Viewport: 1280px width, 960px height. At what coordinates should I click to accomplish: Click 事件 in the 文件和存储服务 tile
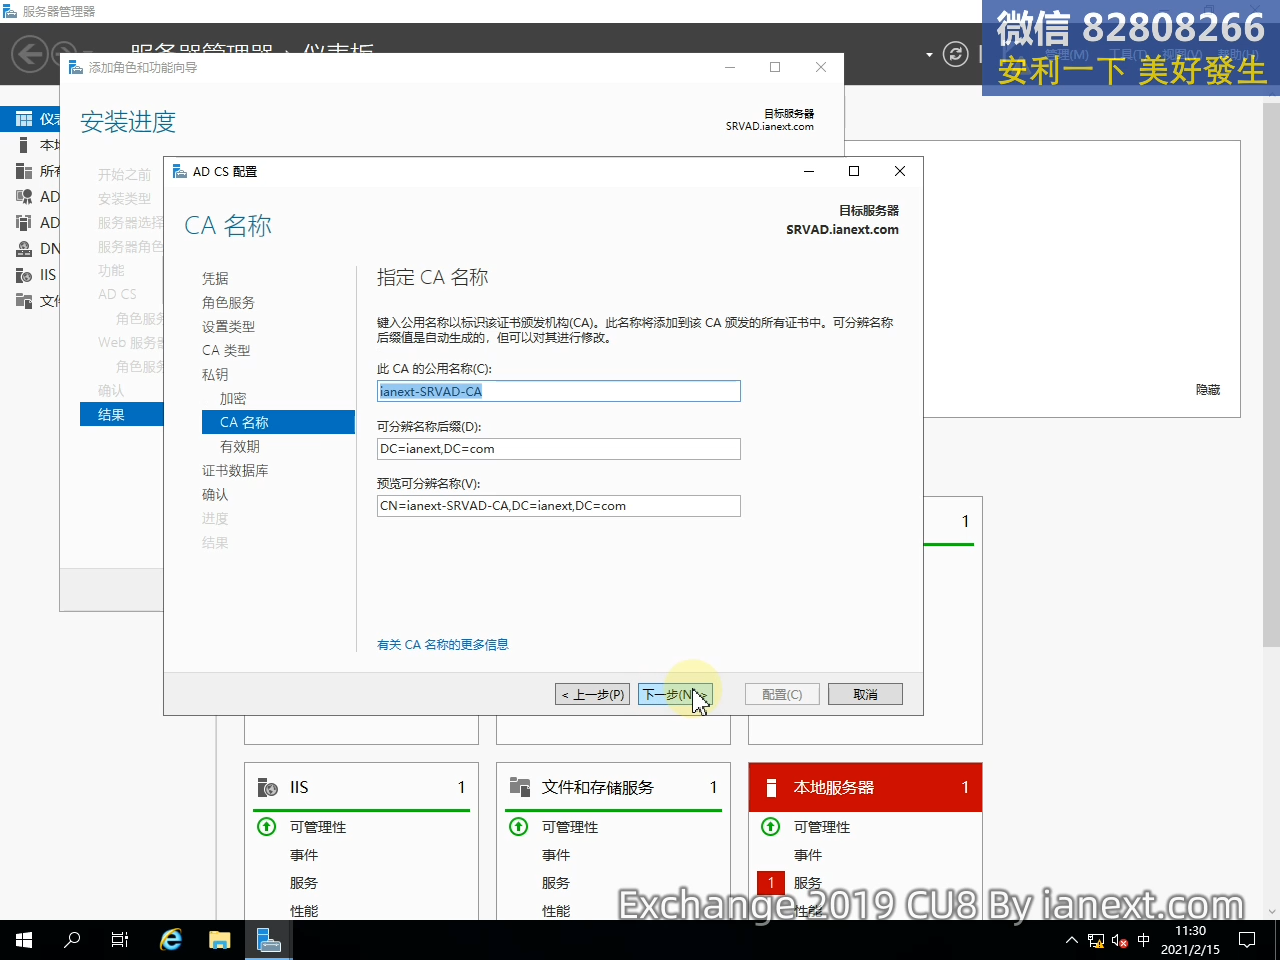556,855
